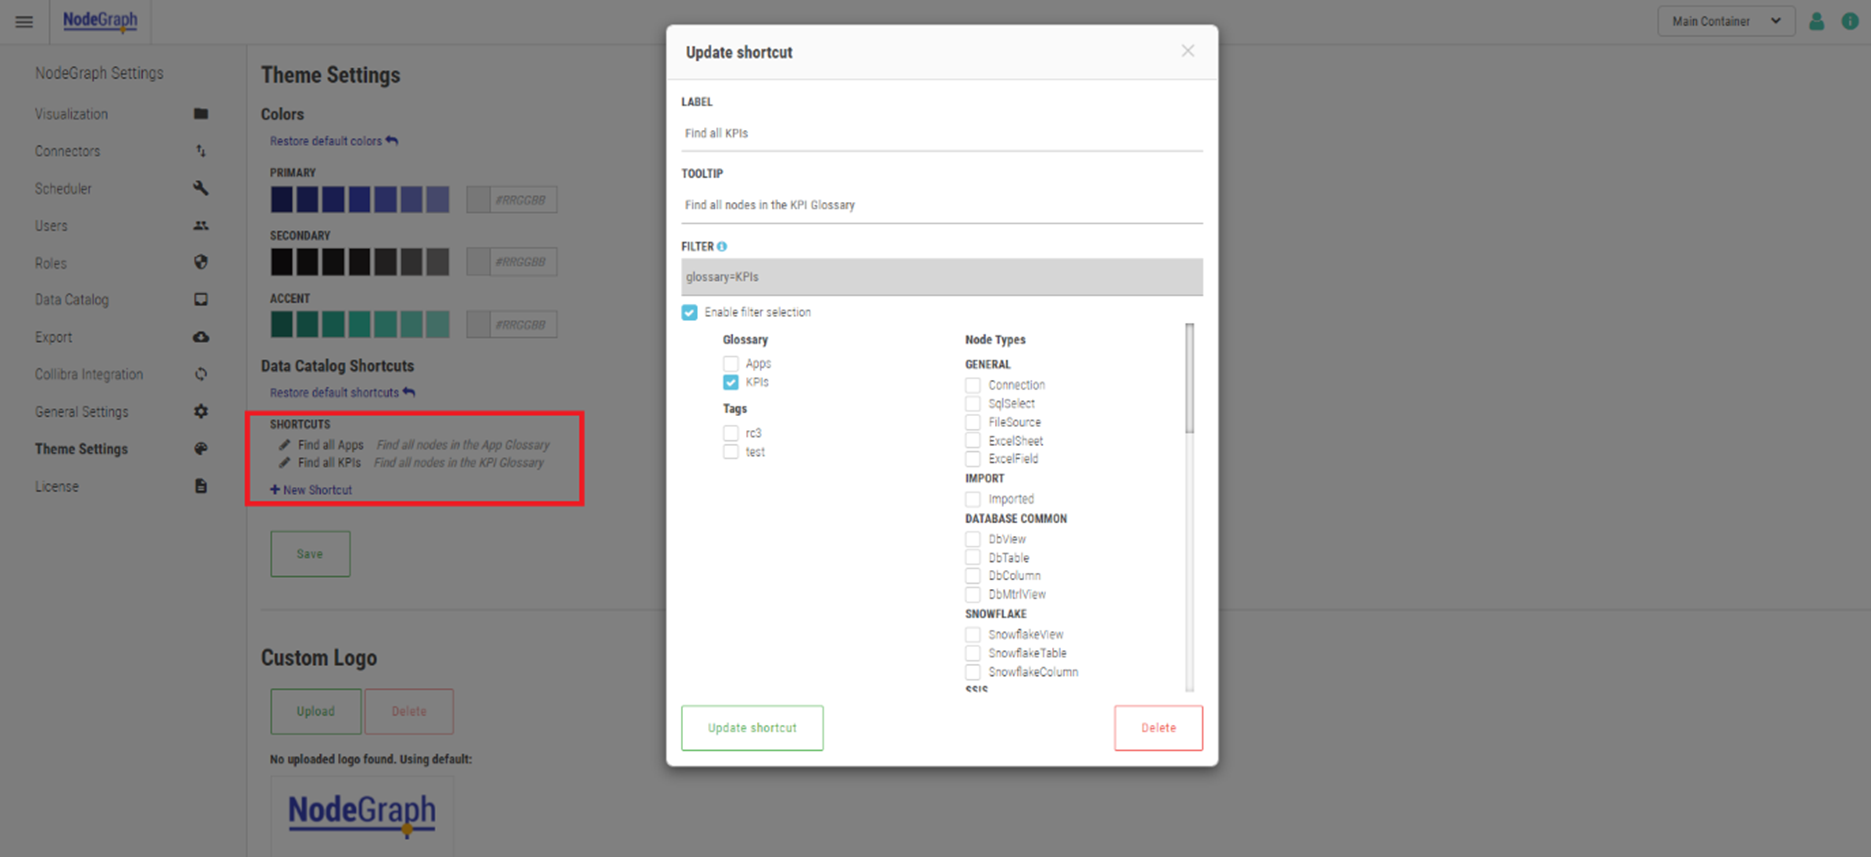The width and height of the screenshot is (1871, 857).
Task: Tick the SnowflakeTable node type checkbox
Action: coord(973,653)
